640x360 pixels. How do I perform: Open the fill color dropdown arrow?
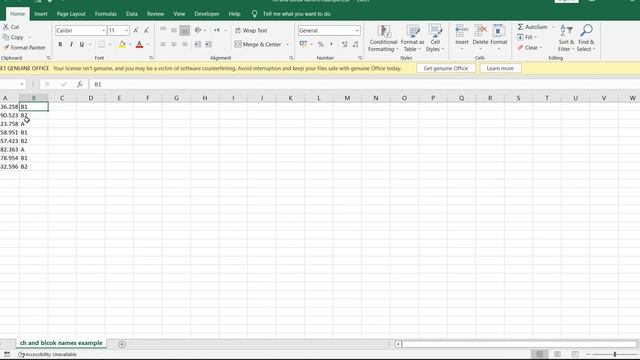pyautogui.click(x=130, y=44)
